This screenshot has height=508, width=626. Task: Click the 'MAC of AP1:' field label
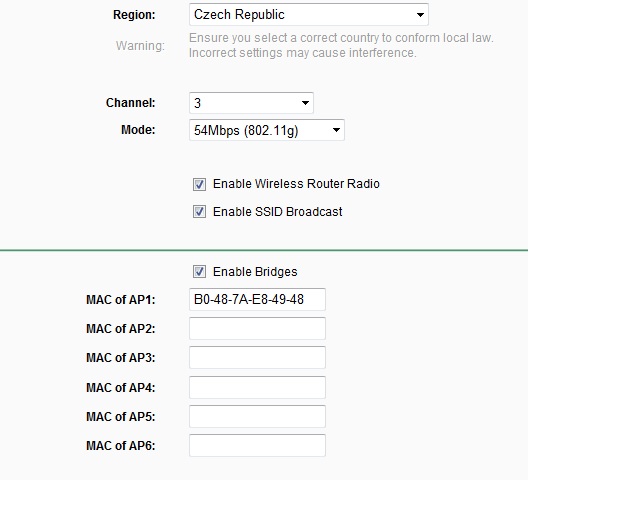coord(121,299)
